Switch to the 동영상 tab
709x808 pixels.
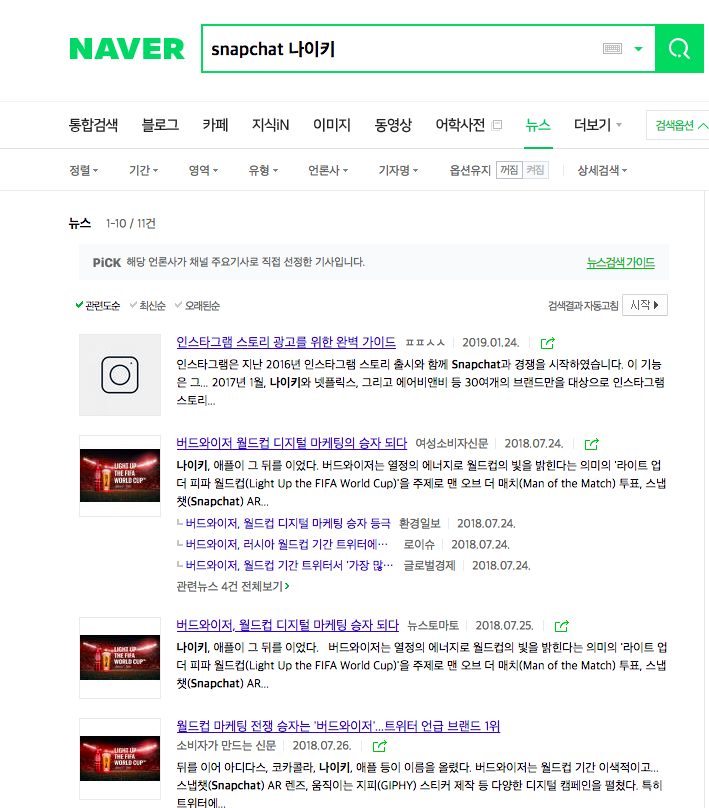[x=393, y=125]
